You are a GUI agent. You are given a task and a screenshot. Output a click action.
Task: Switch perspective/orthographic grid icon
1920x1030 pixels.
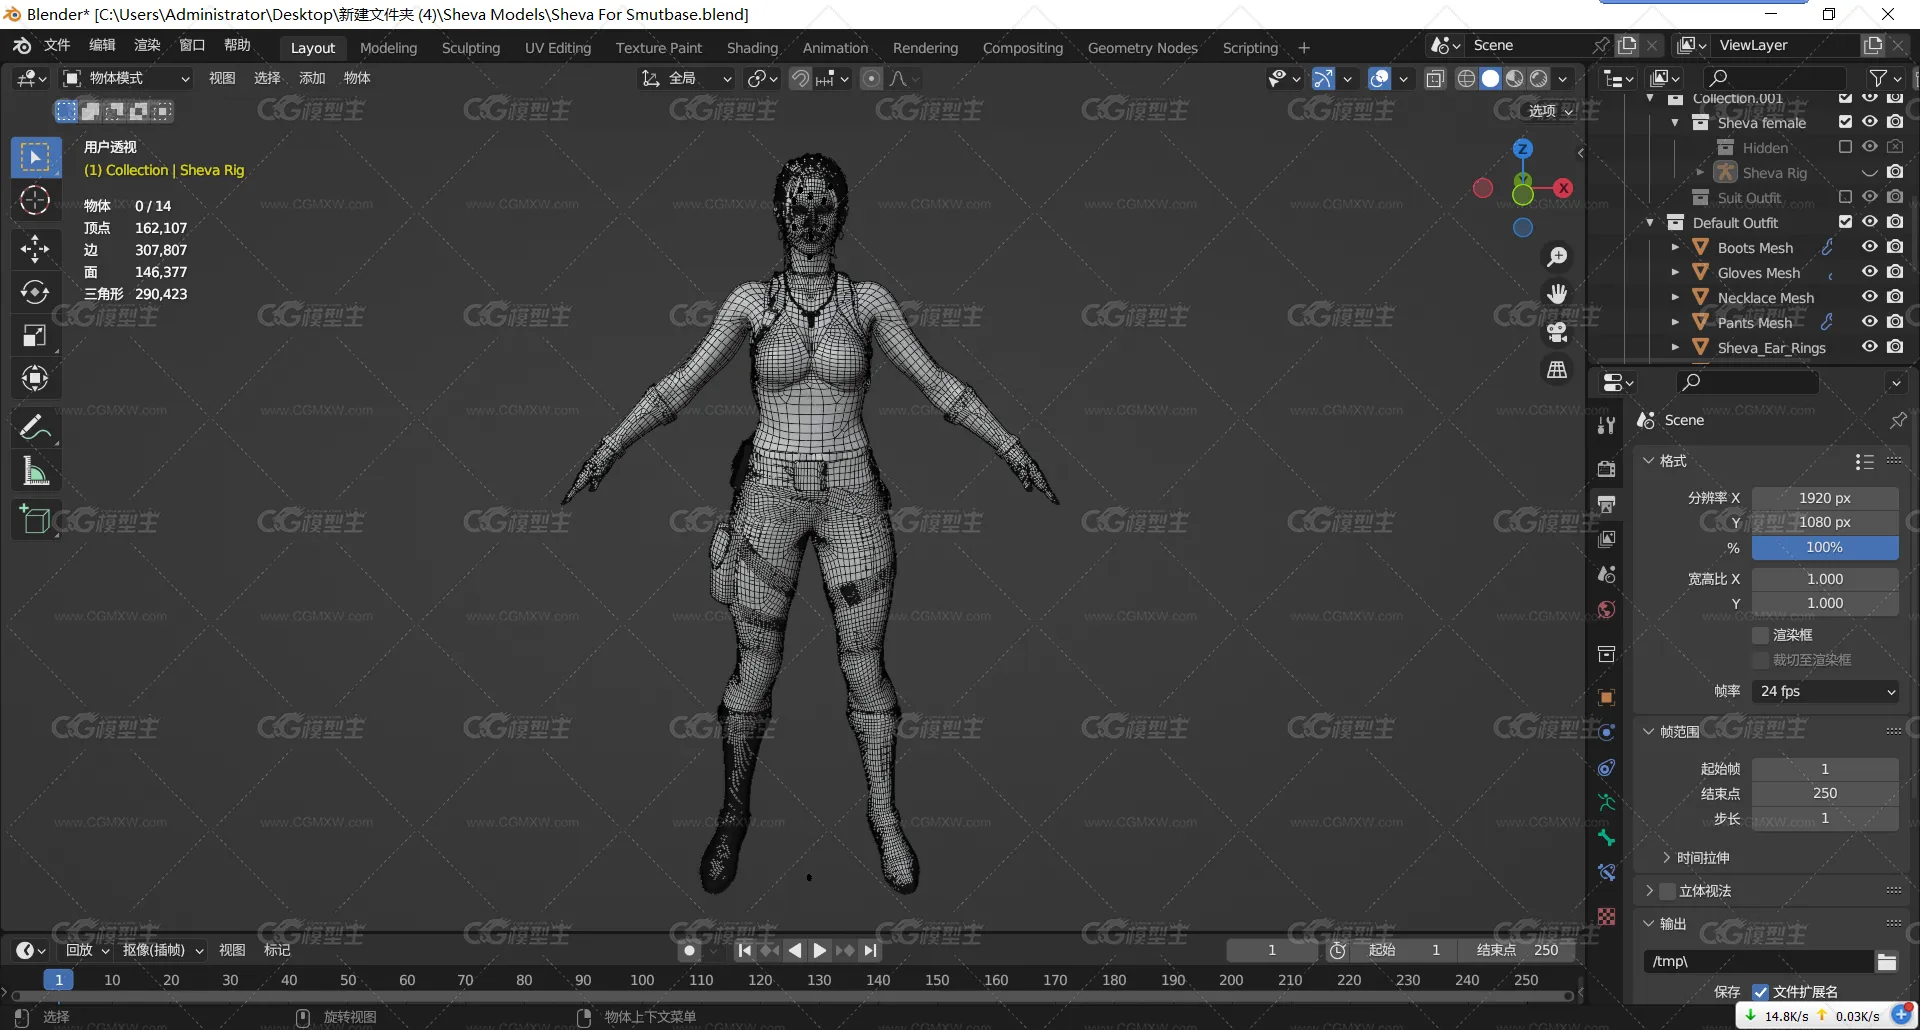click(x=1557, y=370)
